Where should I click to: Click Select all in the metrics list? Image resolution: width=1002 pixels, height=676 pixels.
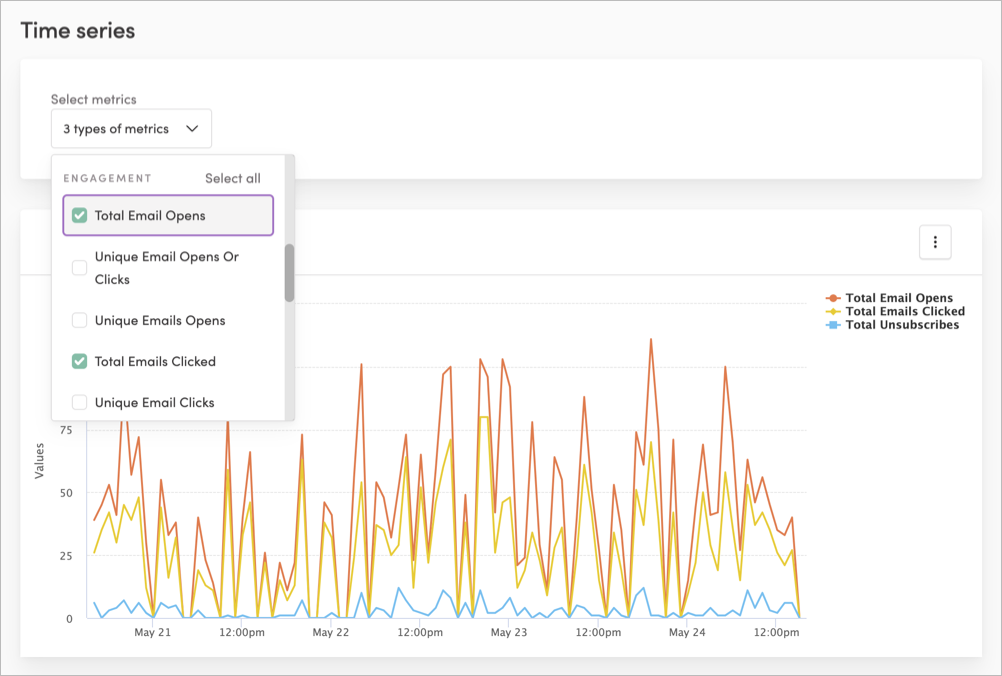231,178
